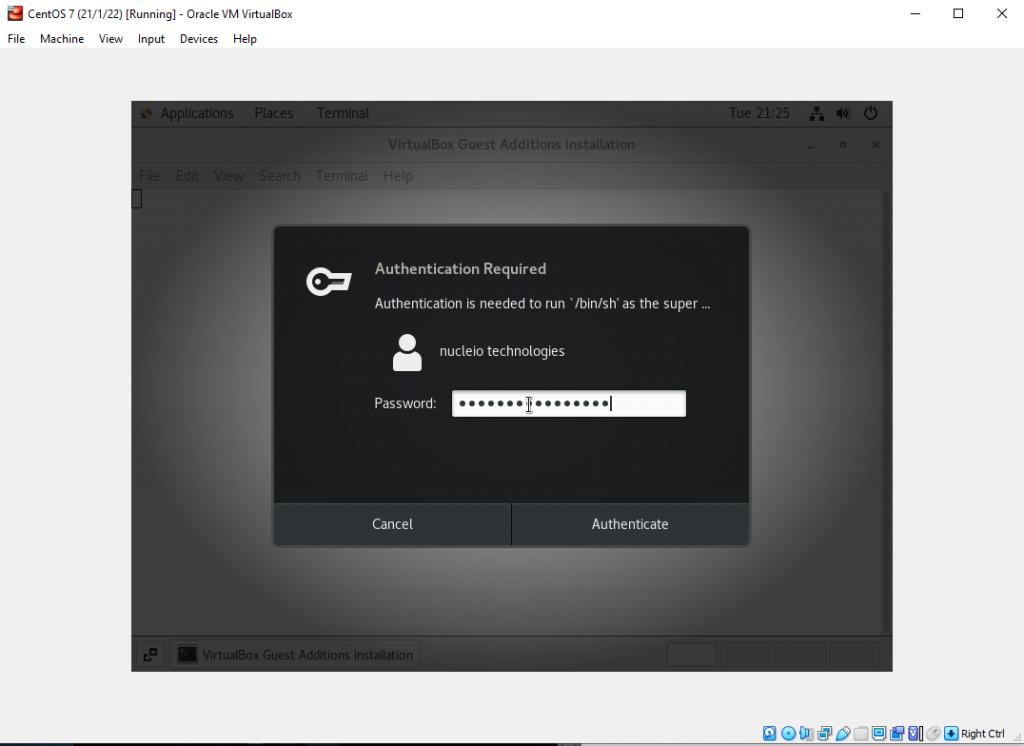Click the Right Ctrl host key label

click(x=982, y=734)
